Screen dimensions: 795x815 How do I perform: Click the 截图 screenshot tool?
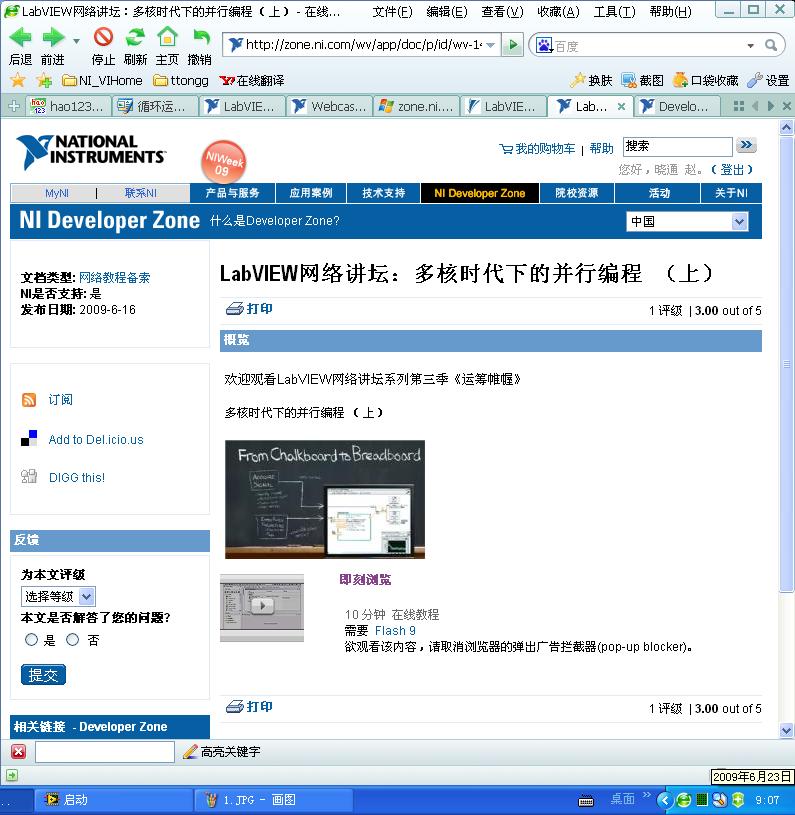click(643, 80)
